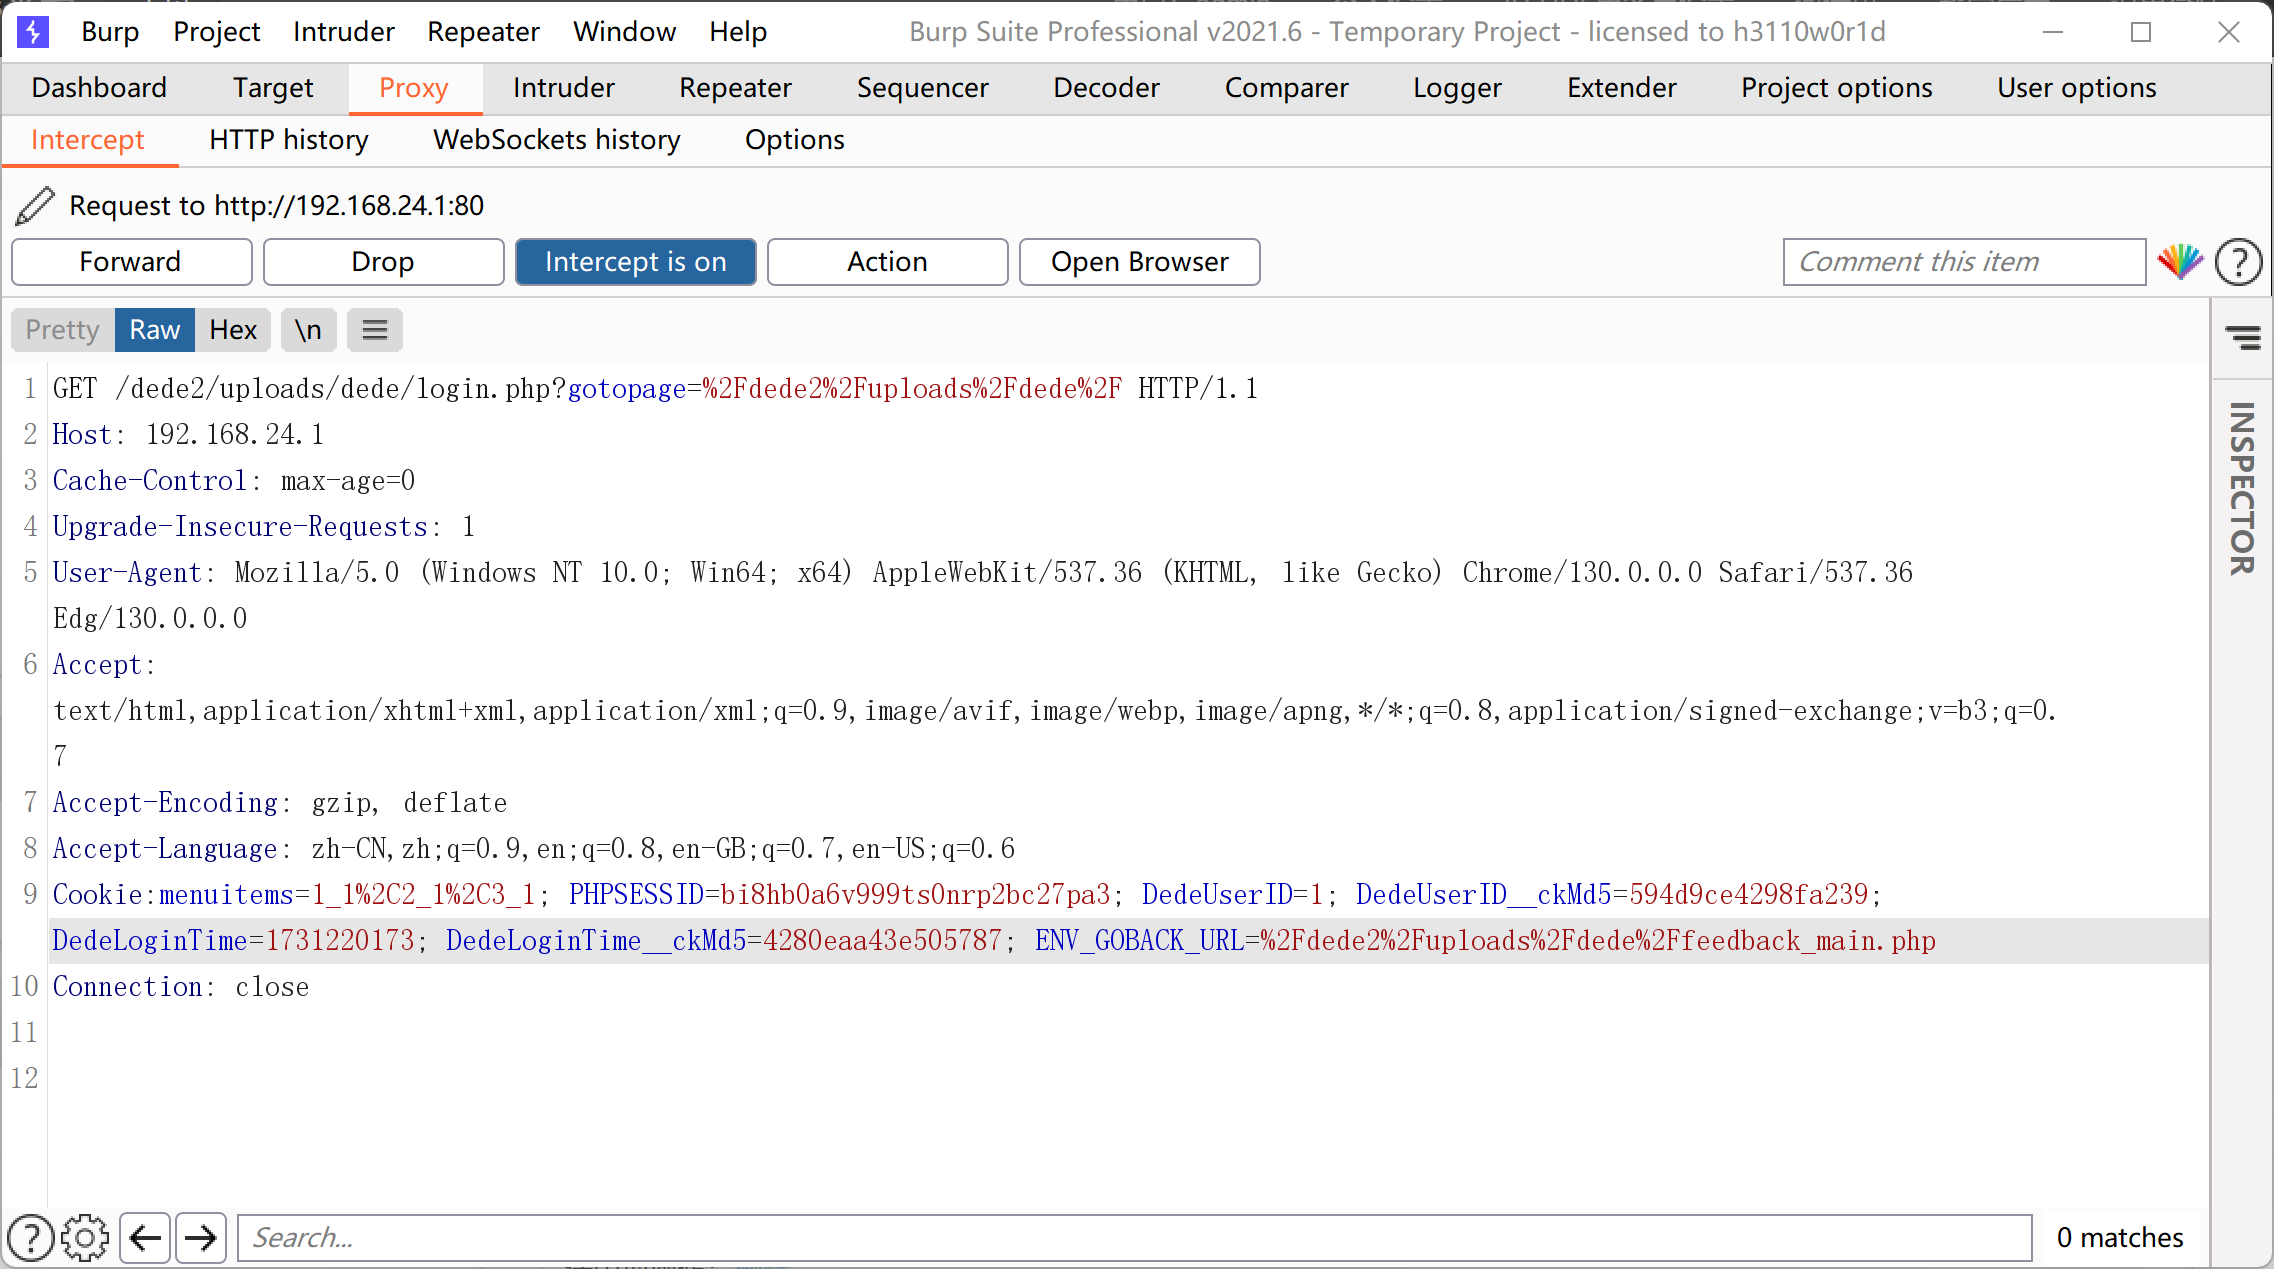Open the message editor hamburger menu
Screen dimensions: 2274x1269
point(375,330)
